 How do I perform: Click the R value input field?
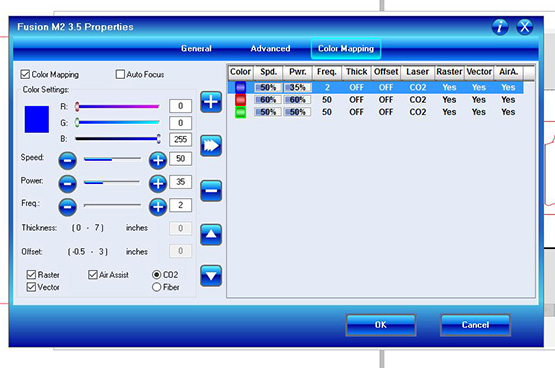(181, 106)
